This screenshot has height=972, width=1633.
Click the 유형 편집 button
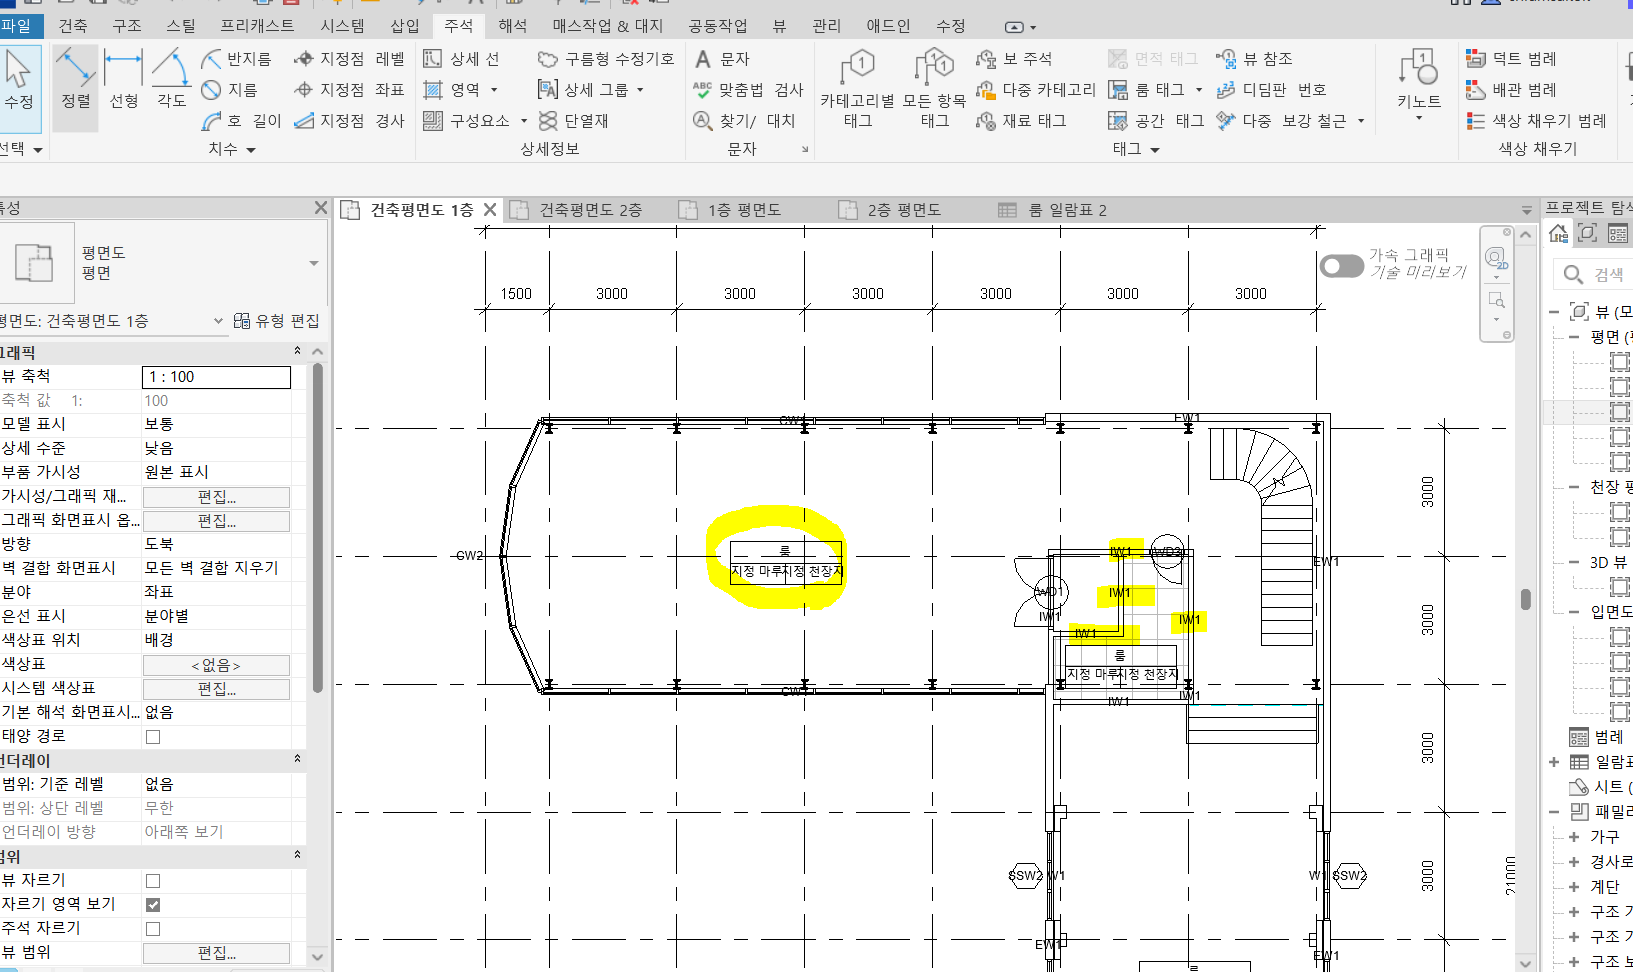[x=277, y=321]
